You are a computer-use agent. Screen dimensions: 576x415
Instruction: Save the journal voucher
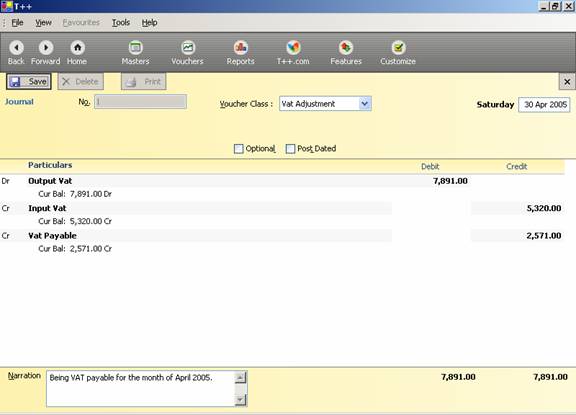pos(29,82)
